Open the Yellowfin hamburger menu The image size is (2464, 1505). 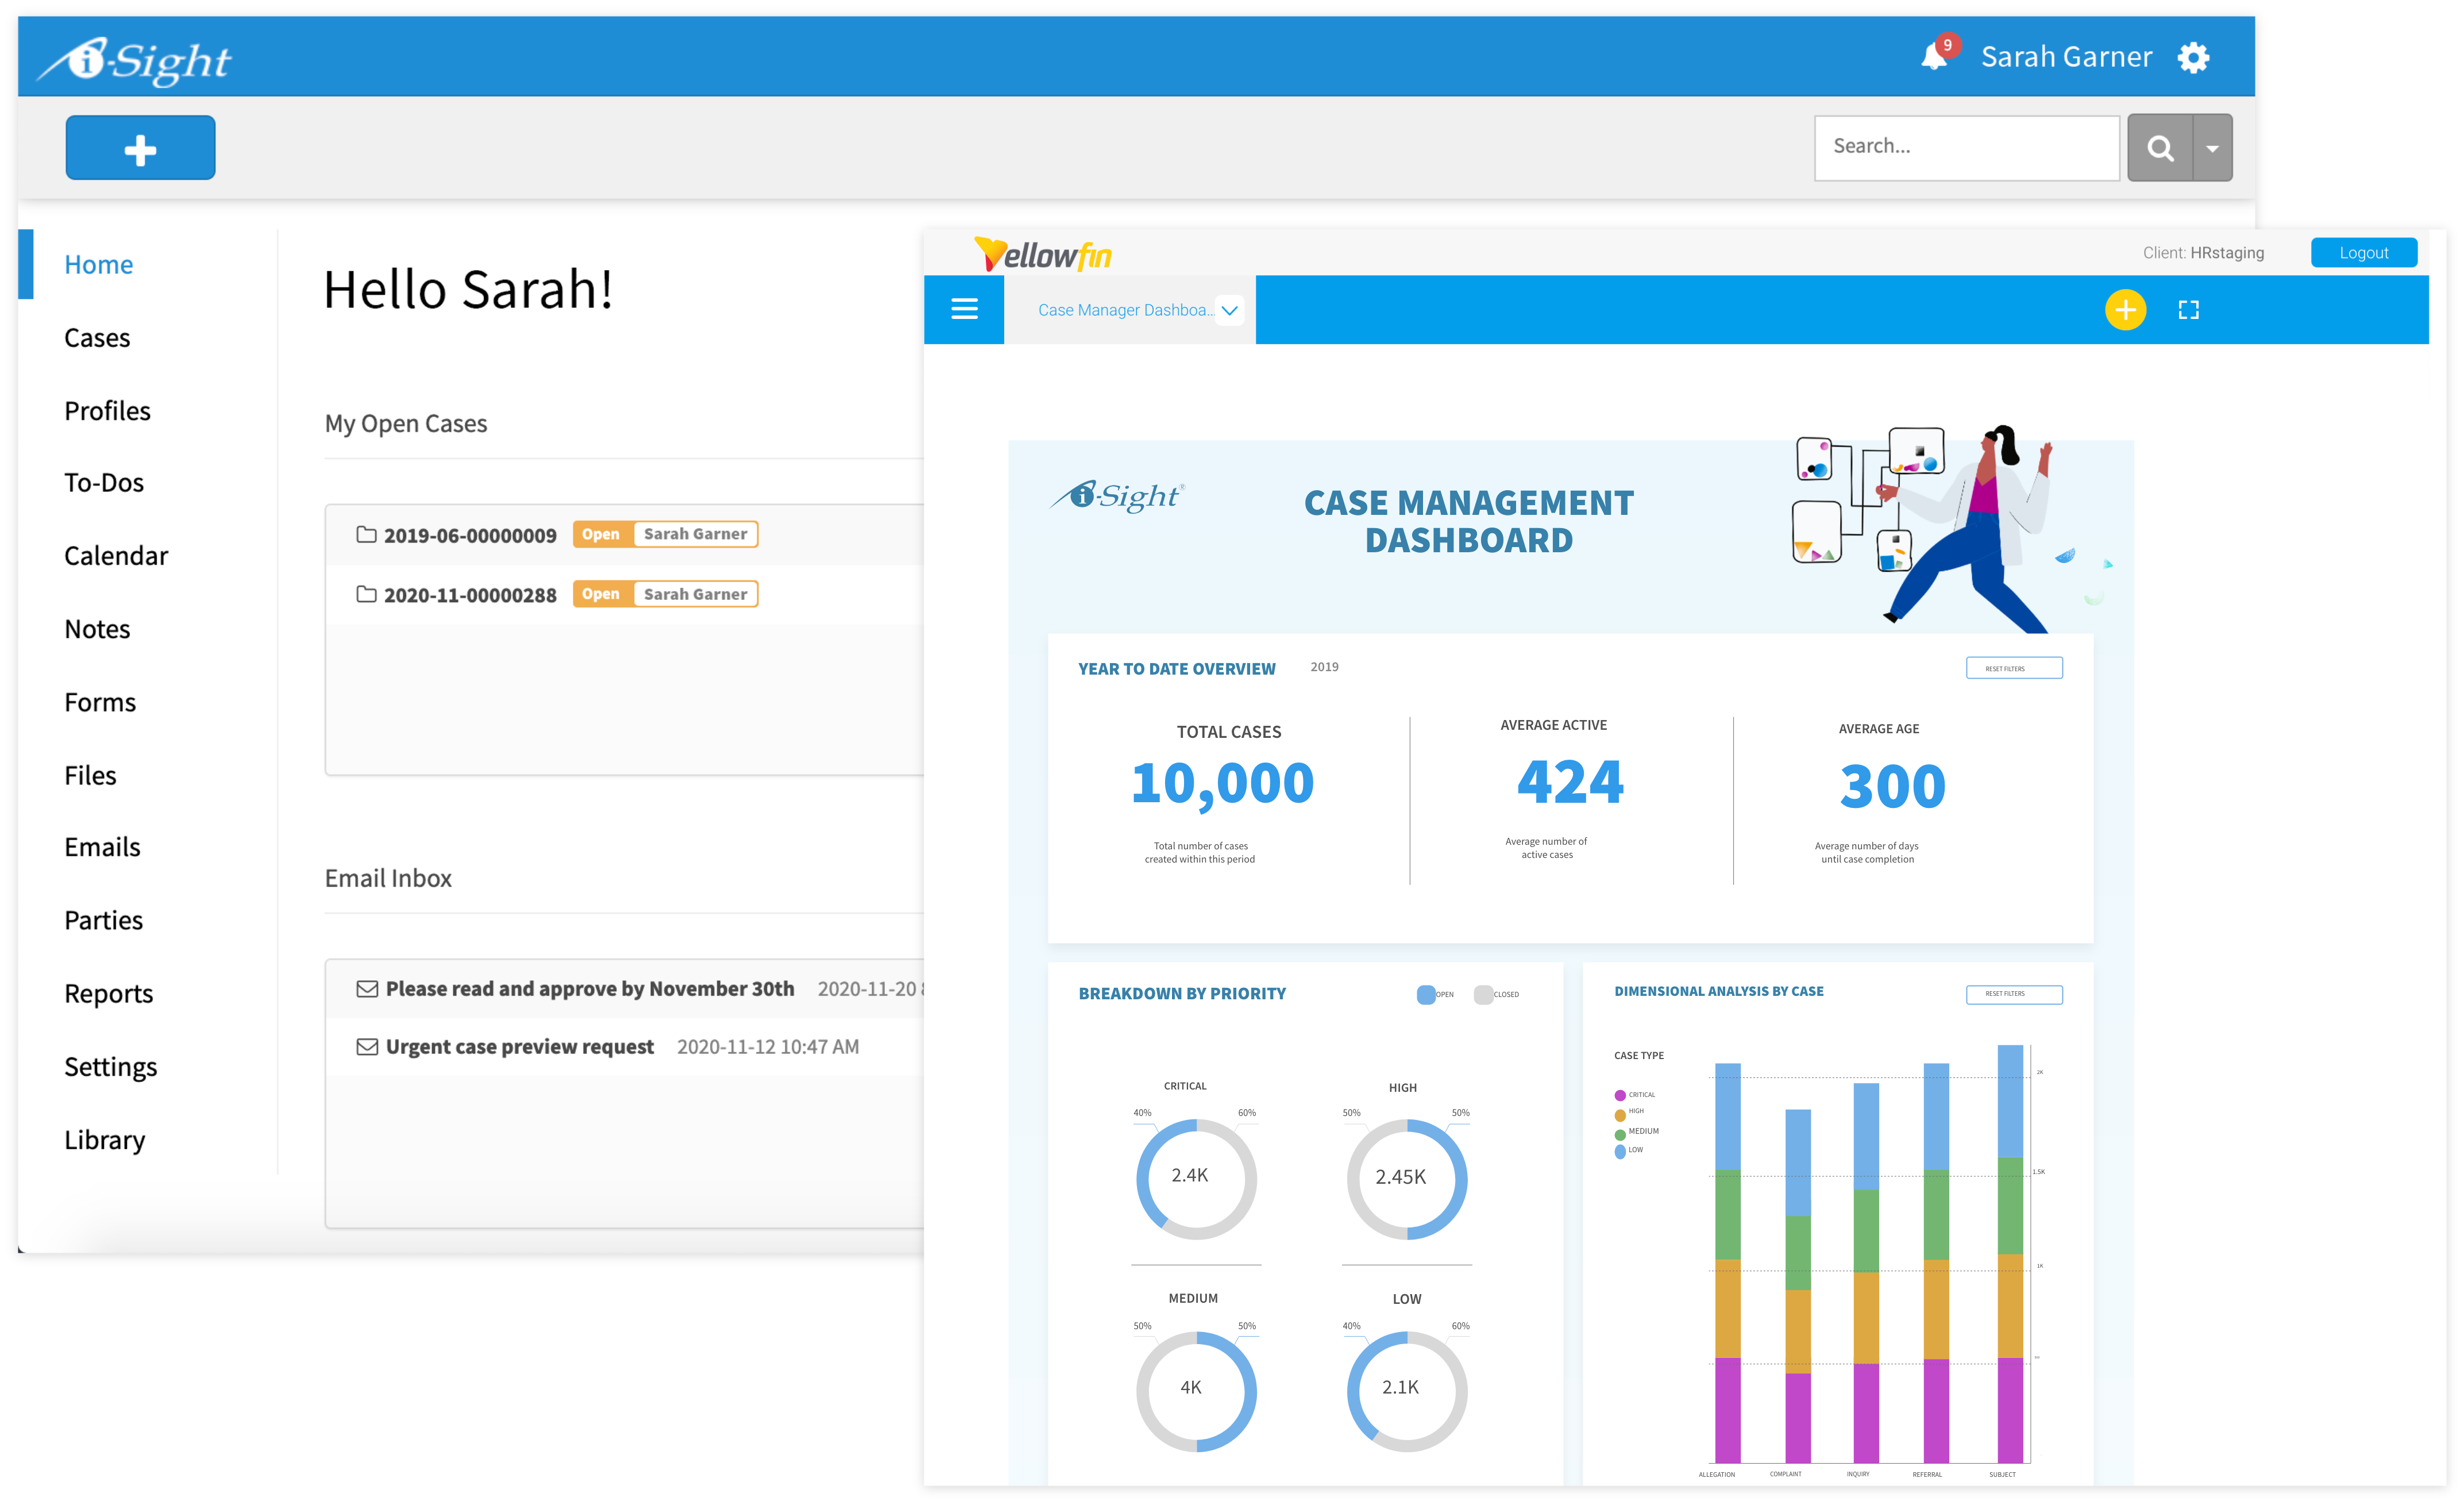pos(964,309)
